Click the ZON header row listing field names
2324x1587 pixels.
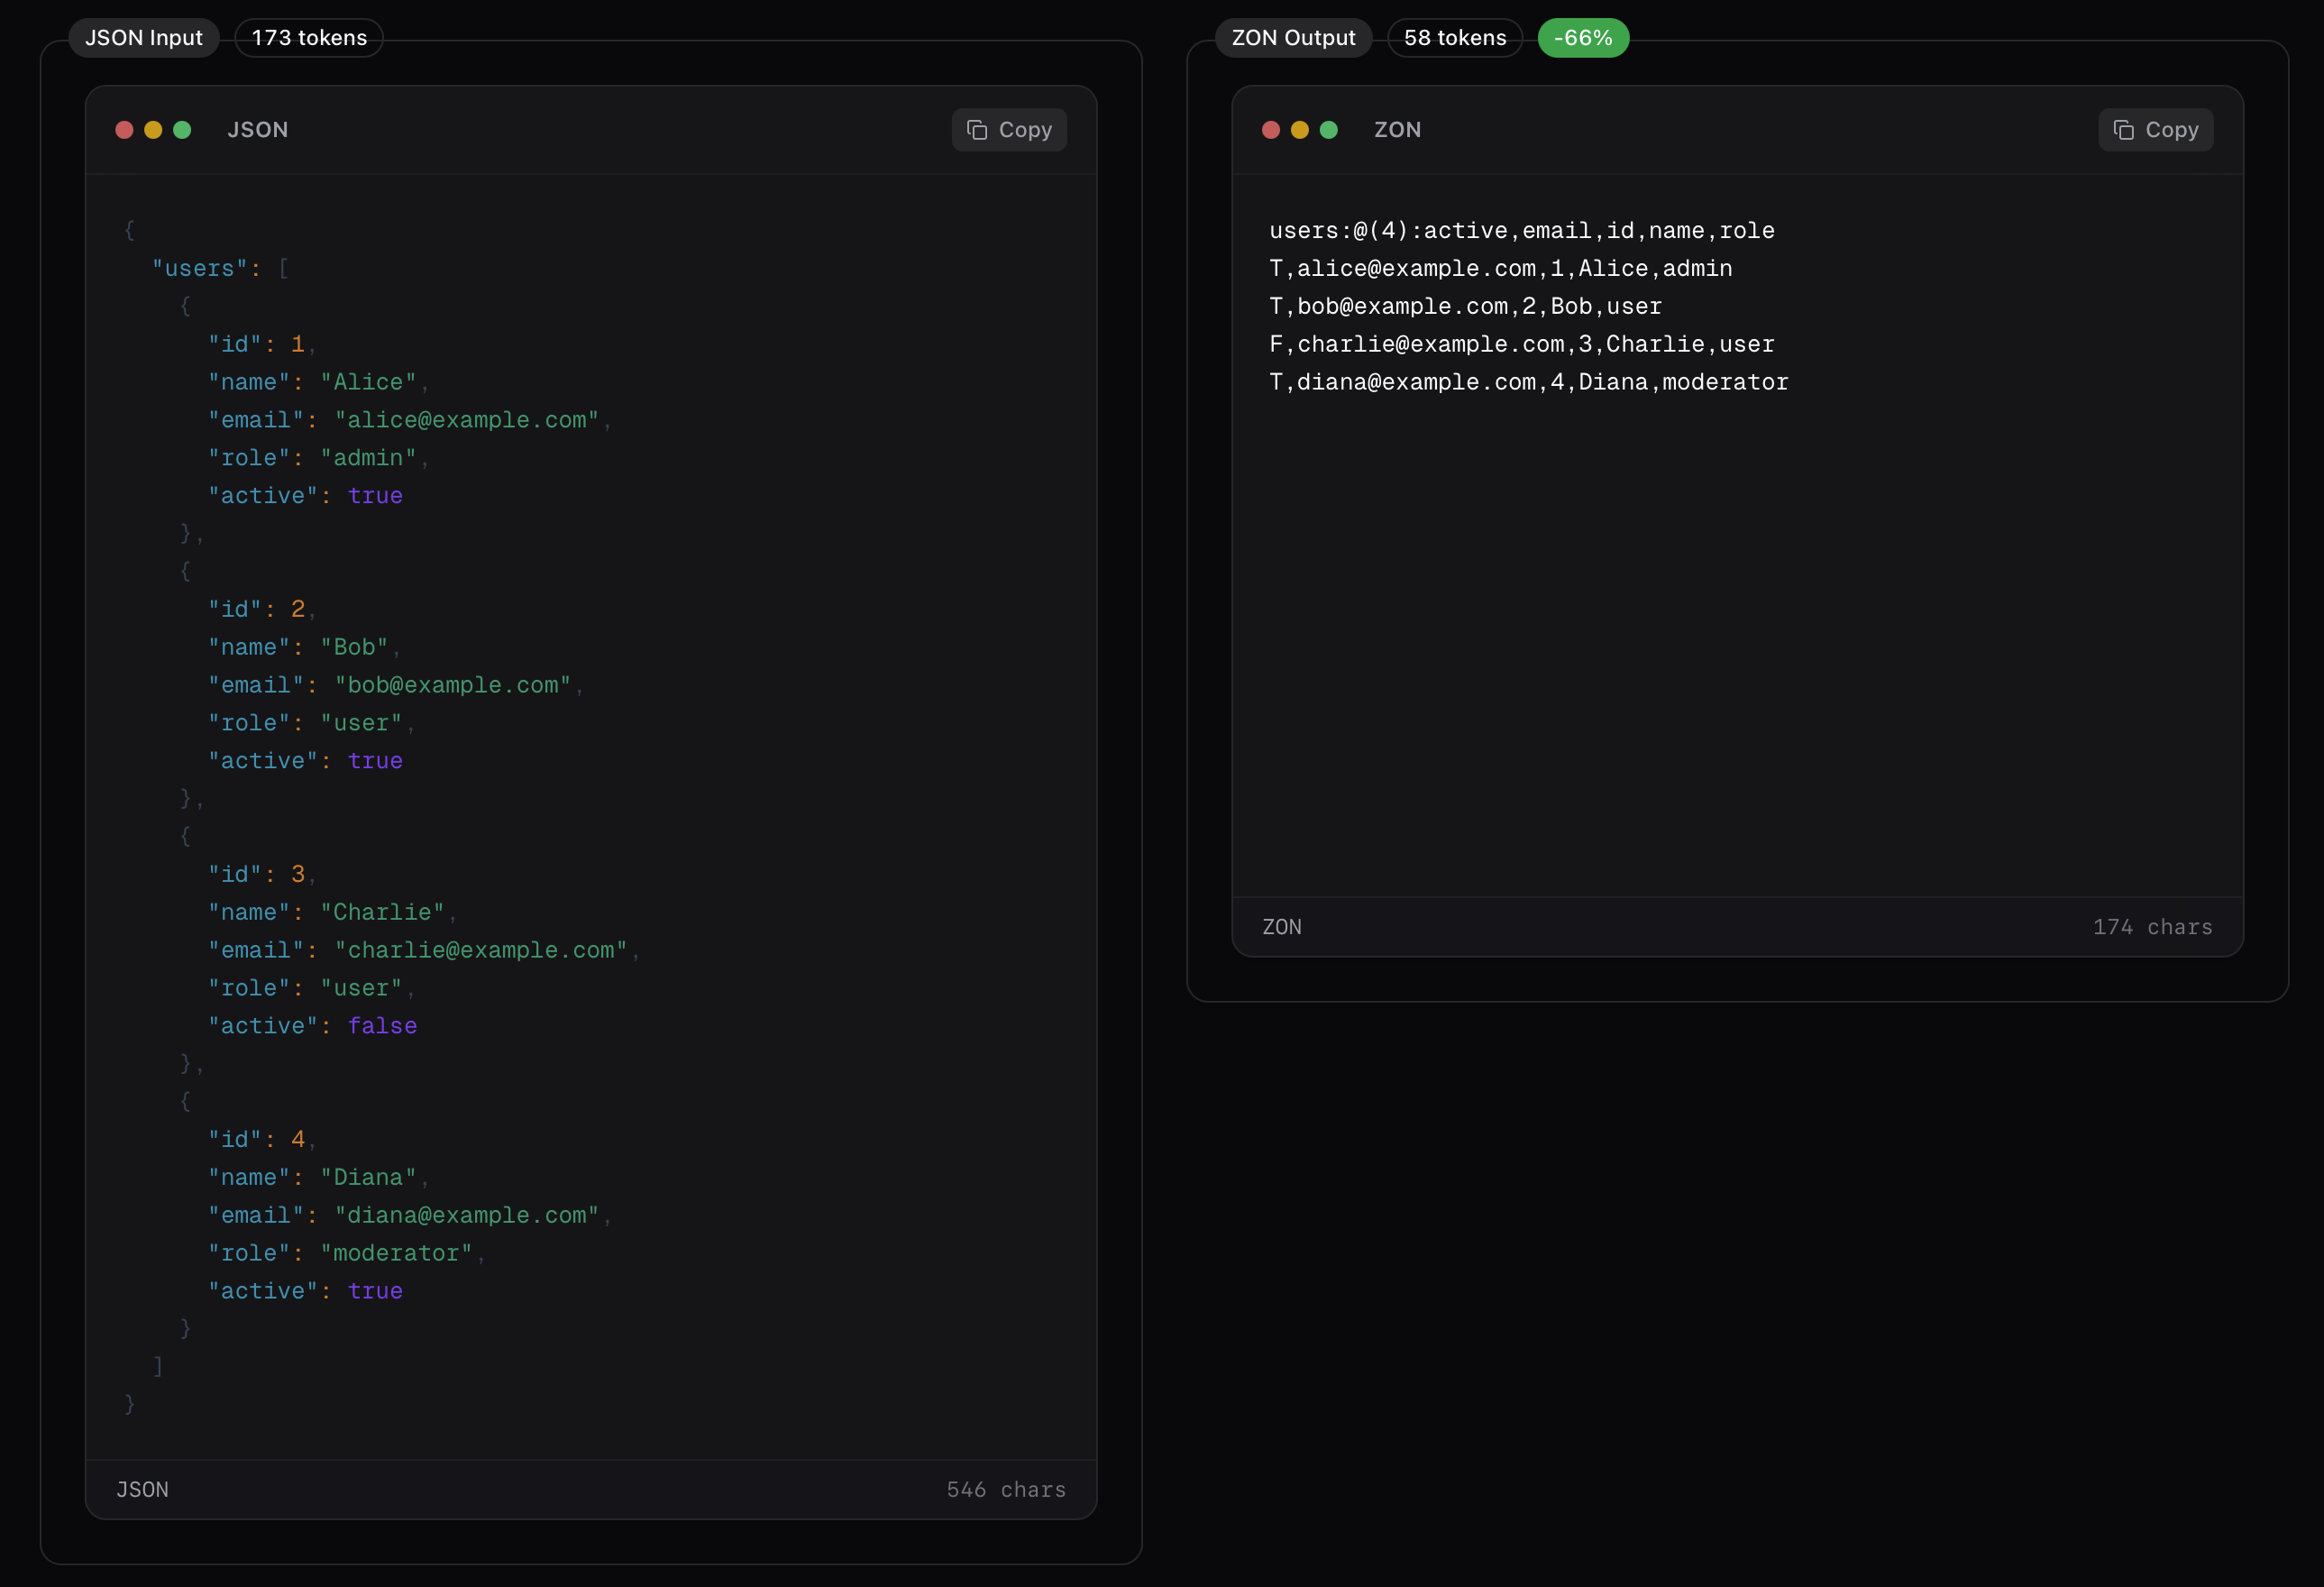1521,231
